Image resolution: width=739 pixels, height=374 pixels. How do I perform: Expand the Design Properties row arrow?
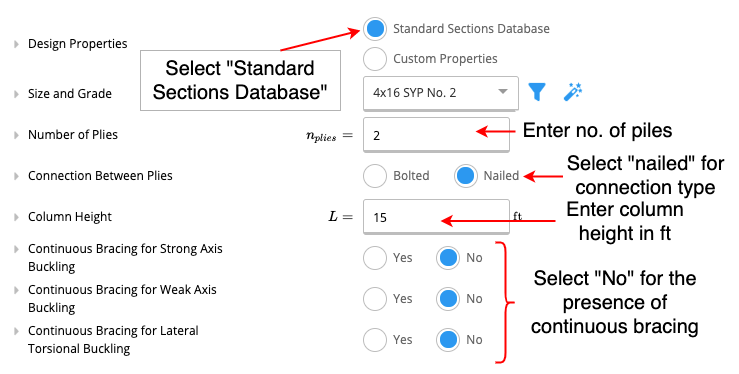click(x=16, y=44)
